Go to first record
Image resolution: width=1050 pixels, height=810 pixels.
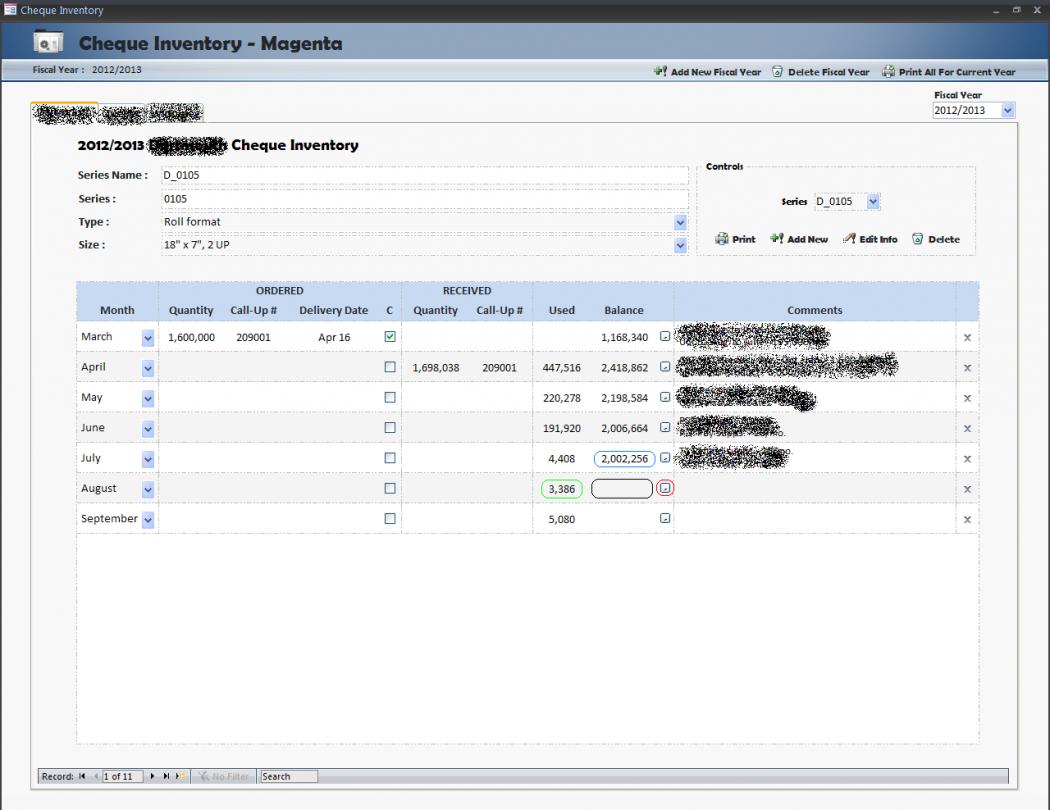(82, 777)
